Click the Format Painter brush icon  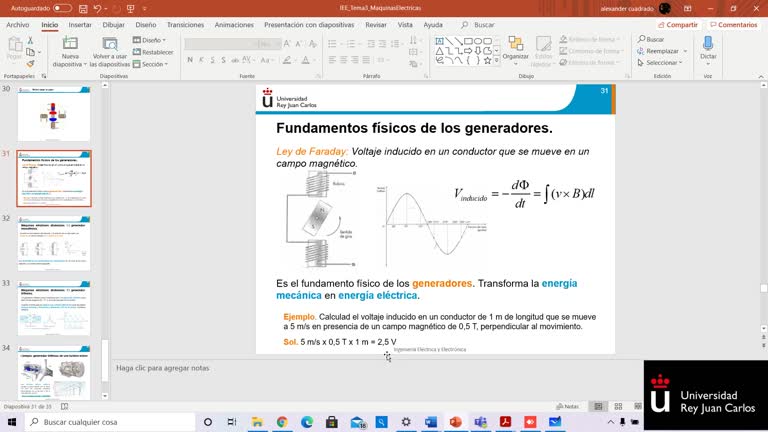coord(30,64)
